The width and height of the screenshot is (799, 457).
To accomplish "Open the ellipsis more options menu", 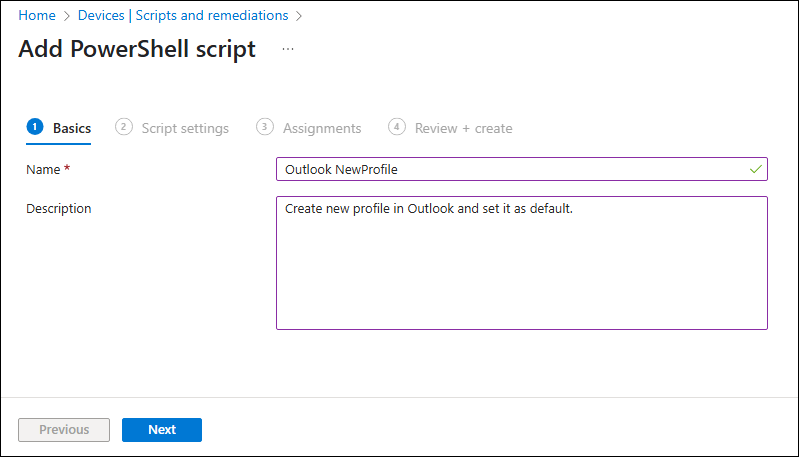I will (x=288, y=49).
